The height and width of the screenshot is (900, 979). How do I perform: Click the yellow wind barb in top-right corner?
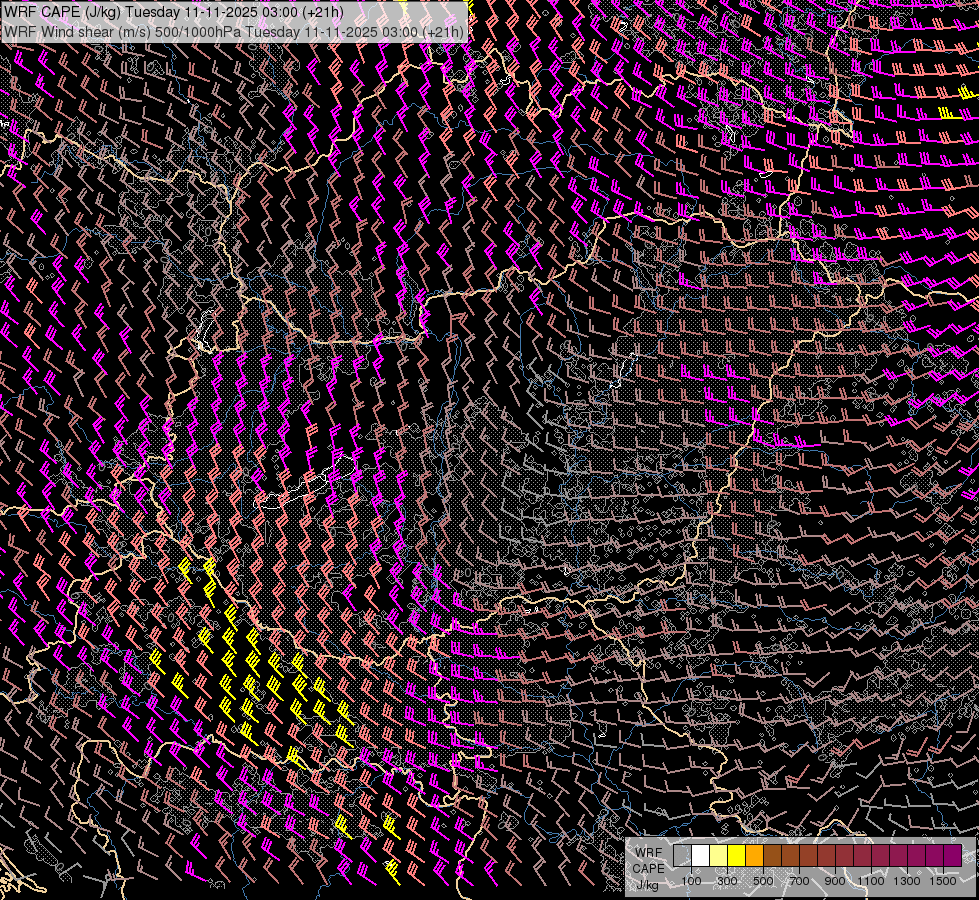945,113
